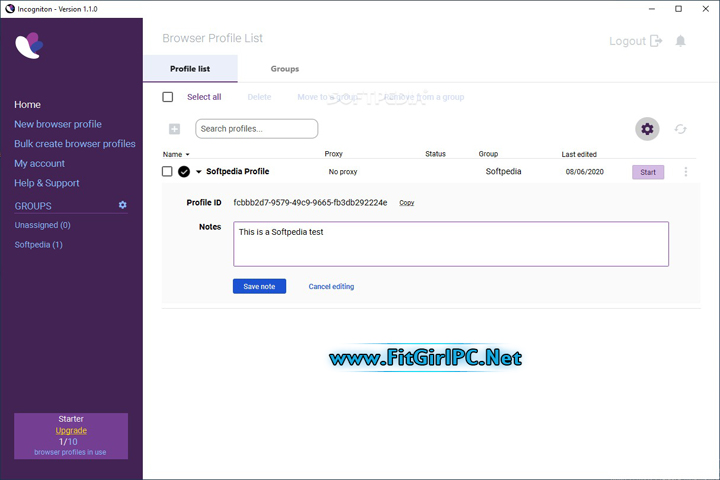
Task: Click Save note button
Action: tap(259, 286)
